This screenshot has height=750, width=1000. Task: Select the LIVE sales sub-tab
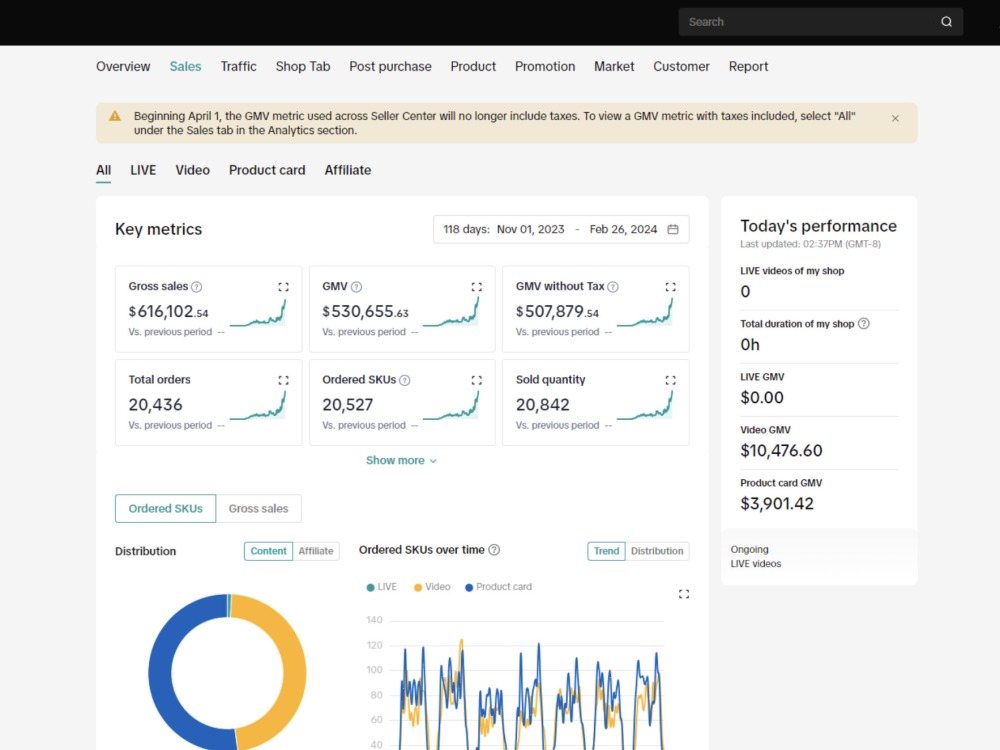pos(143,170)
